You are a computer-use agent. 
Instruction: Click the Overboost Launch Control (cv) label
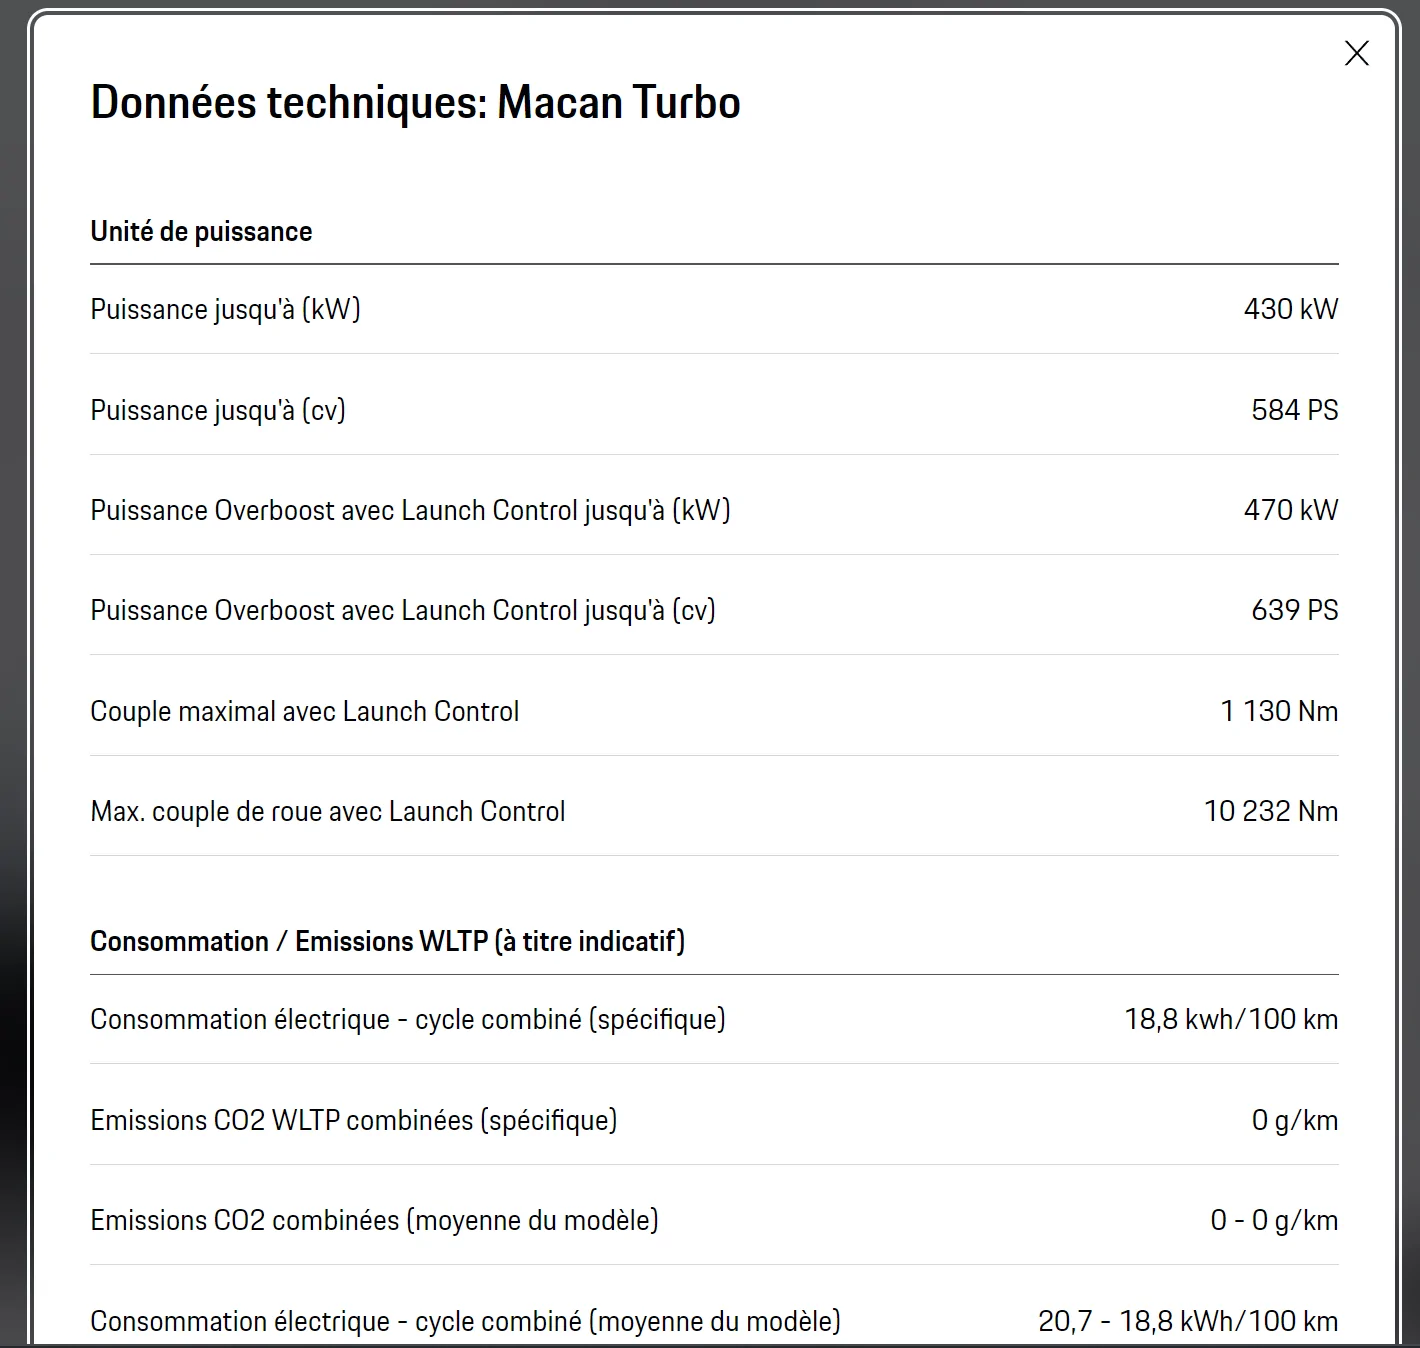(403, 611)
